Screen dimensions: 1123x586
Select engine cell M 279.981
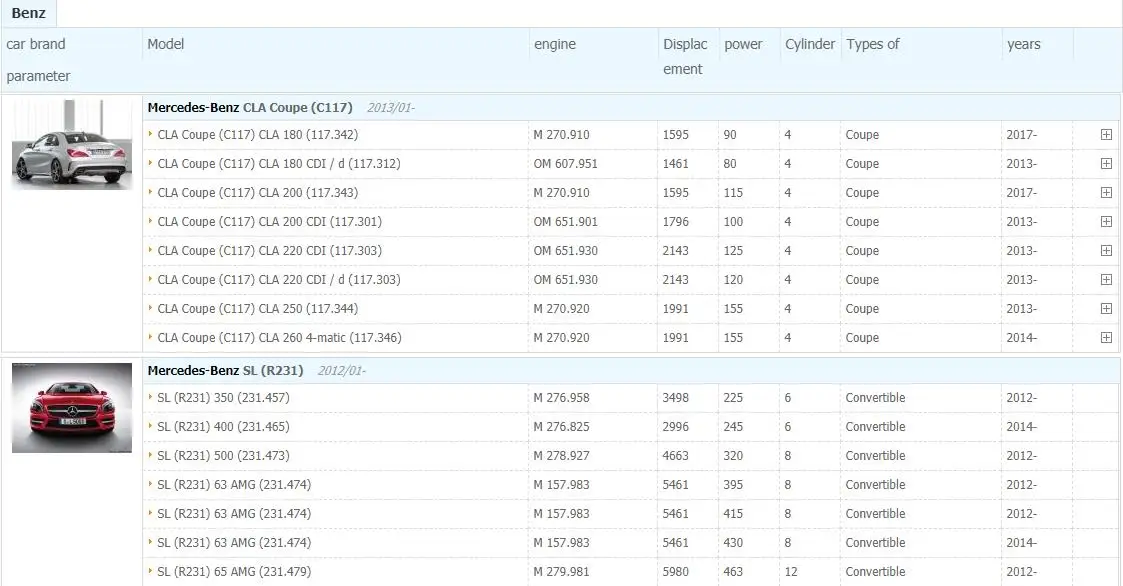(x=561, y=572)
